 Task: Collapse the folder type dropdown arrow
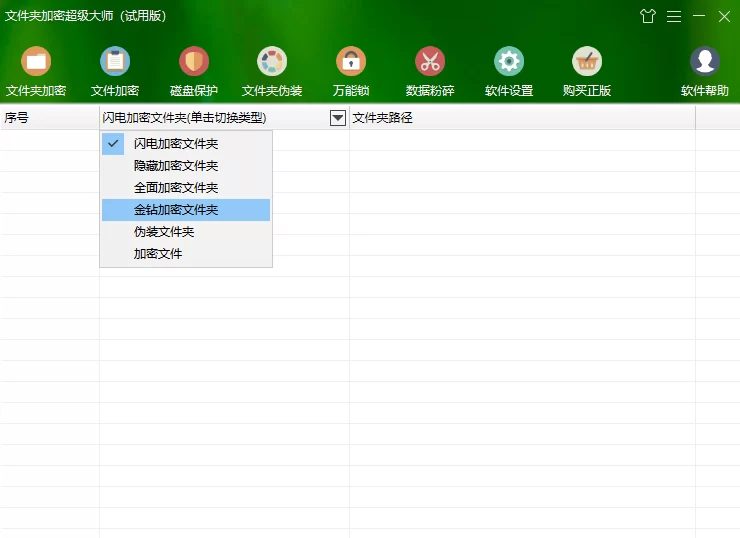pos(338,118)
